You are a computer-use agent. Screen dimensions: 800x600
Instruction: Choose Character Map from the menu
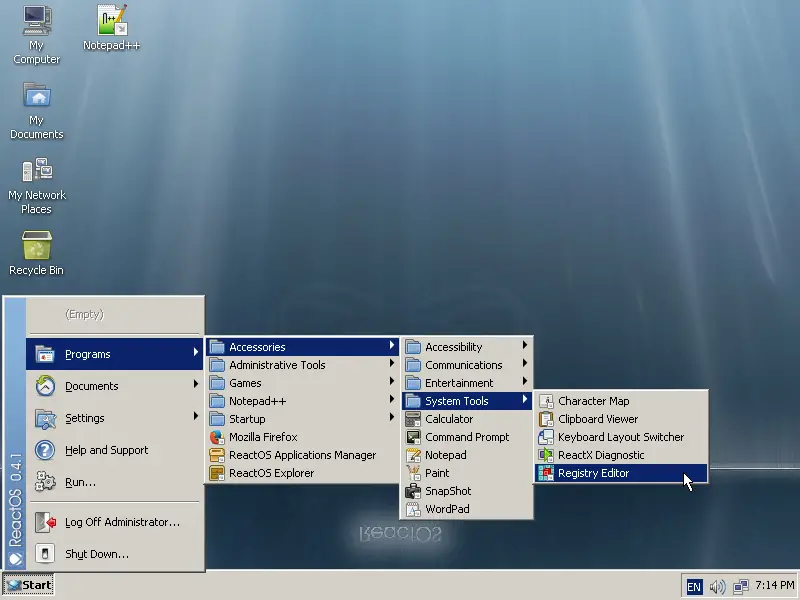pos(621,401)
